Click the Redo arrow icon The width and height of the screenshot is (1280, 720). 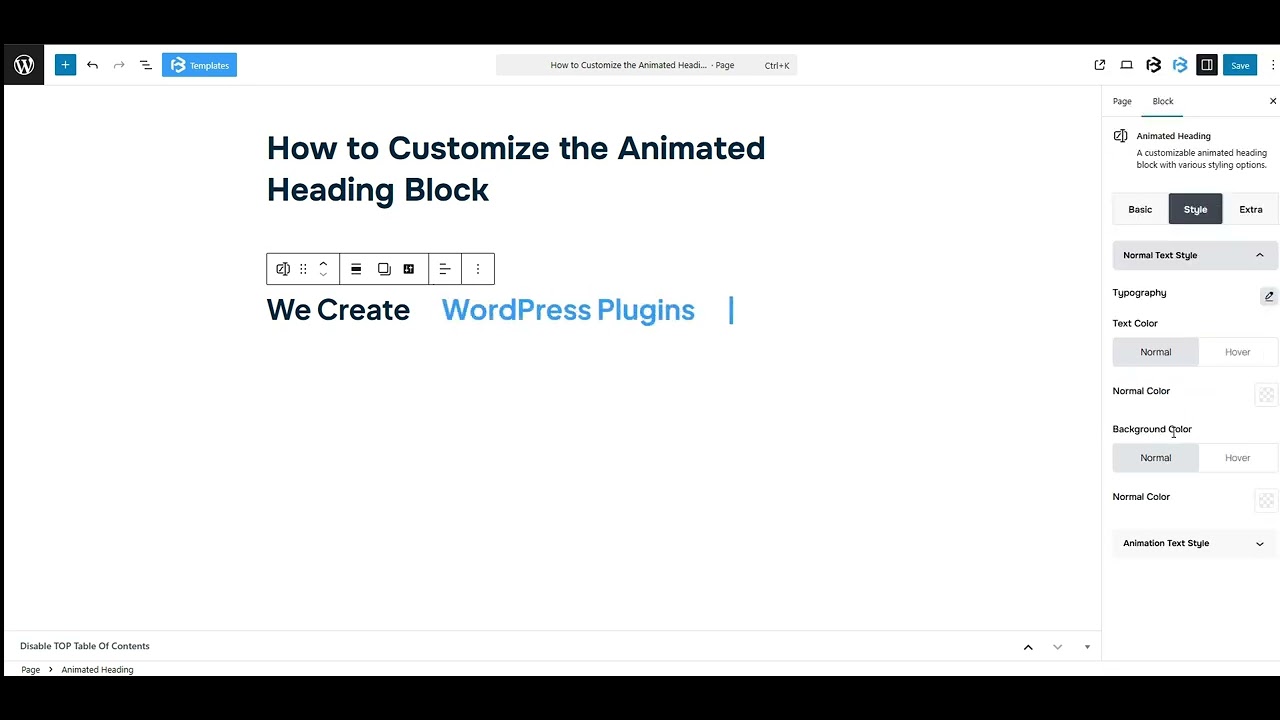pos(118,65)
